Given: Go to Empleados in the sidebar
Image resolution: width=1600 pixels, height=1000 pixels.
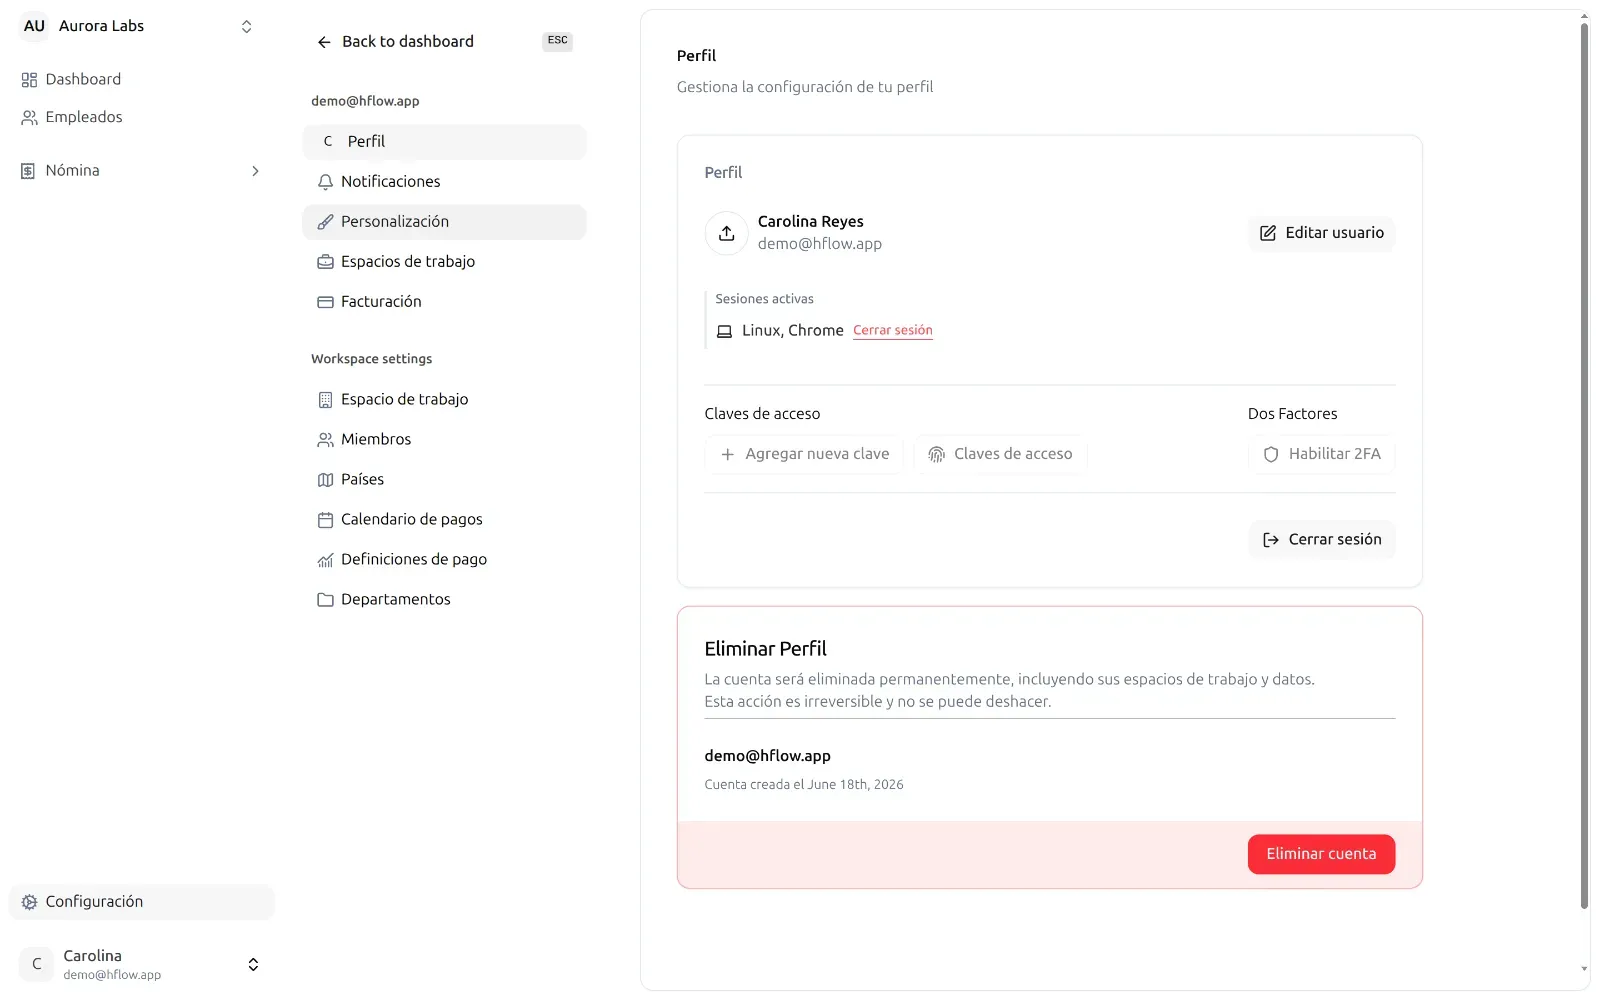Looking at the screenshot, I should 140,117.
